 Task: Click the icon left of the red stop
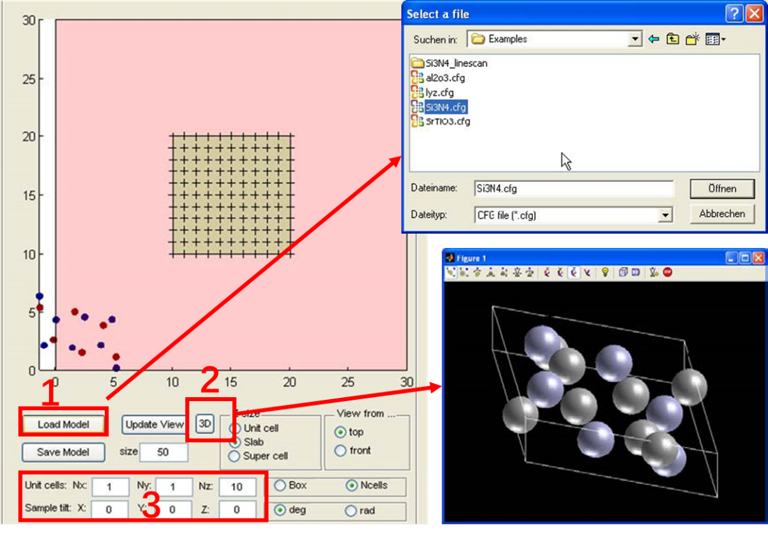[654, 272]
